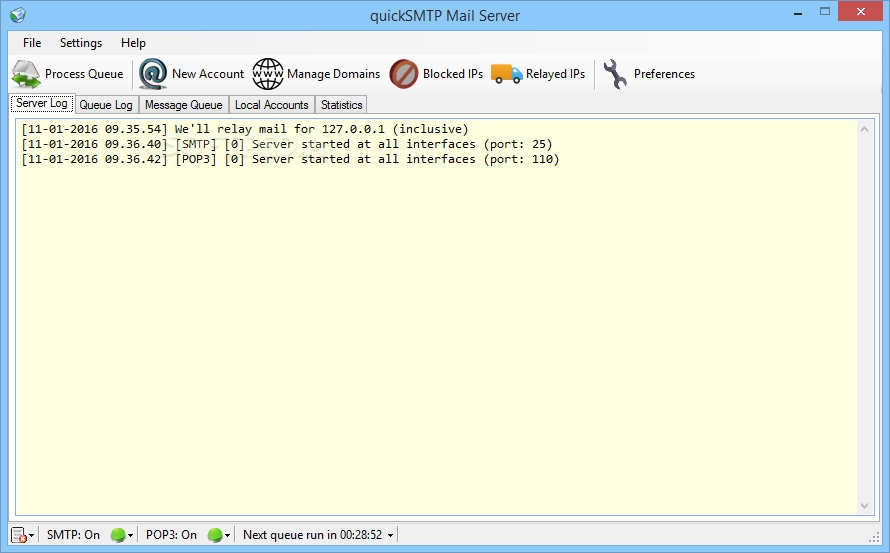The width and height of the screenshot is (890, 553).
Task: Click the relay mail for 127.0.0.1 log line
Action: pyautogui.click(x=245, y=129)
